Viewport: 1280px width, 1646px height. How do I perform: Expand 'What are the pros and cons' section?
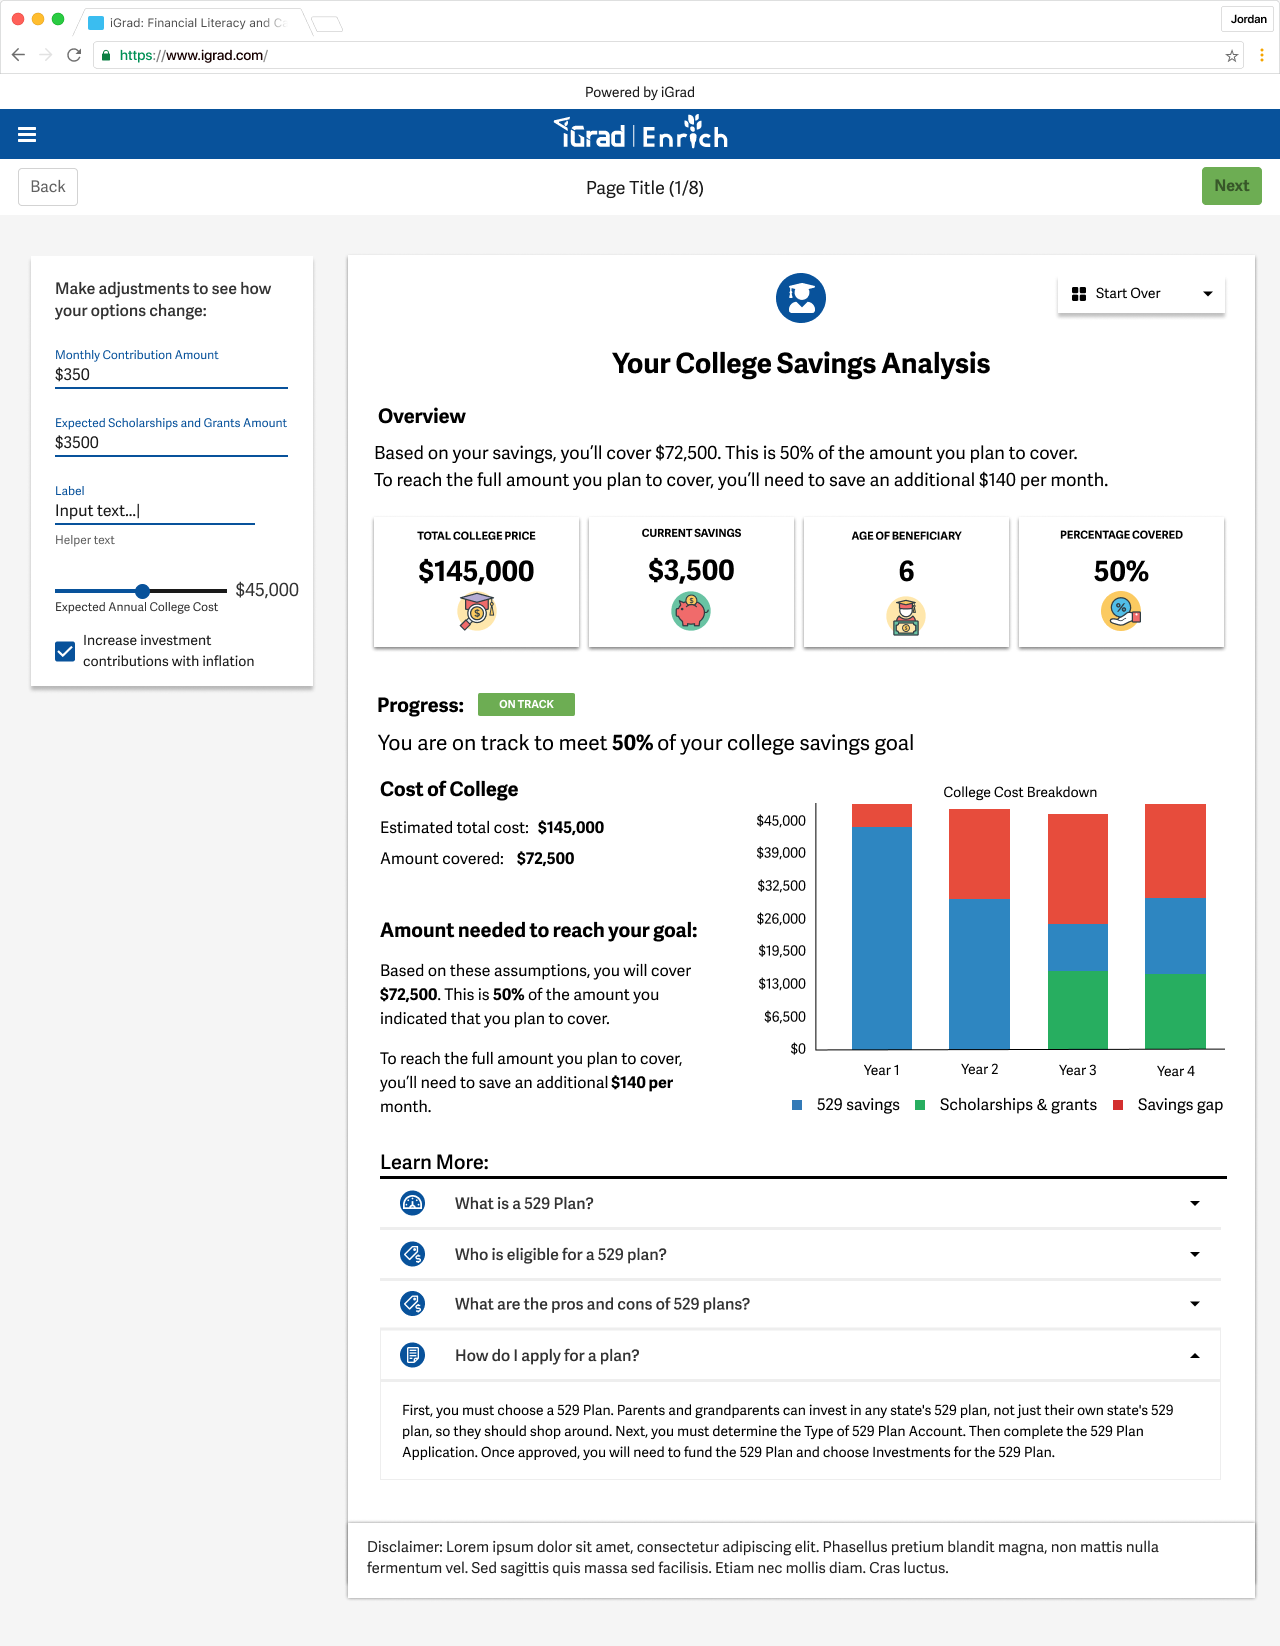click(x=800, y=1303)
